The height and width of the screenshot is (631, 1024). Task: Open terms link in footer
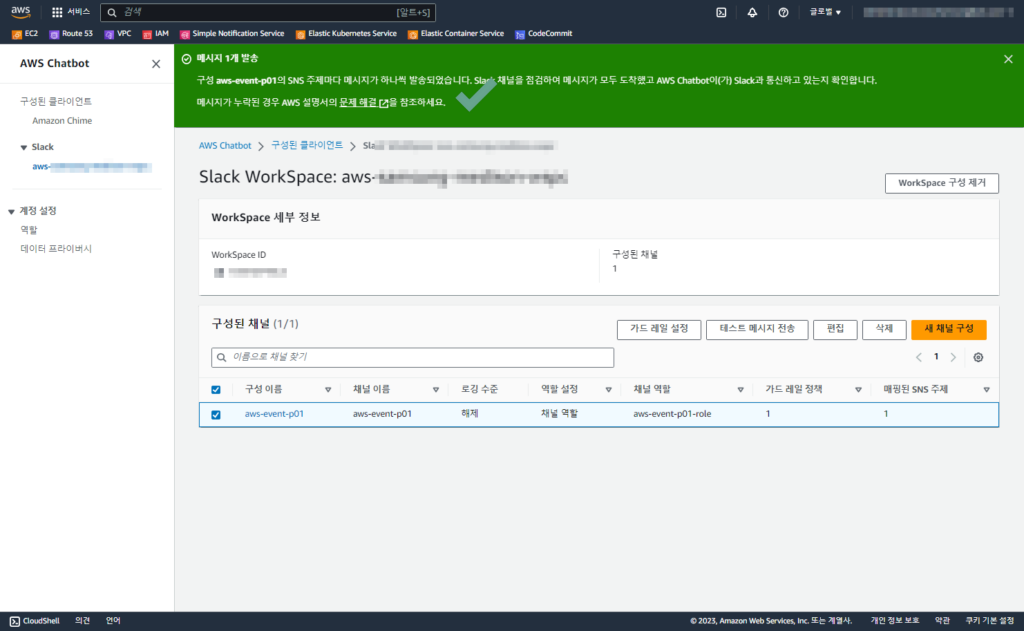(x=942, y=621)
